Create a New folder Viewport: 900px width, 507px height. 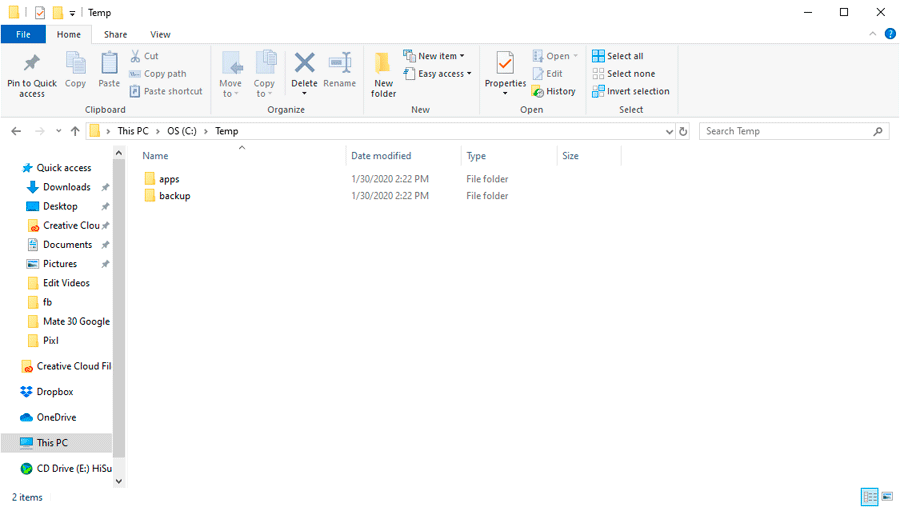tap(383, 75)
